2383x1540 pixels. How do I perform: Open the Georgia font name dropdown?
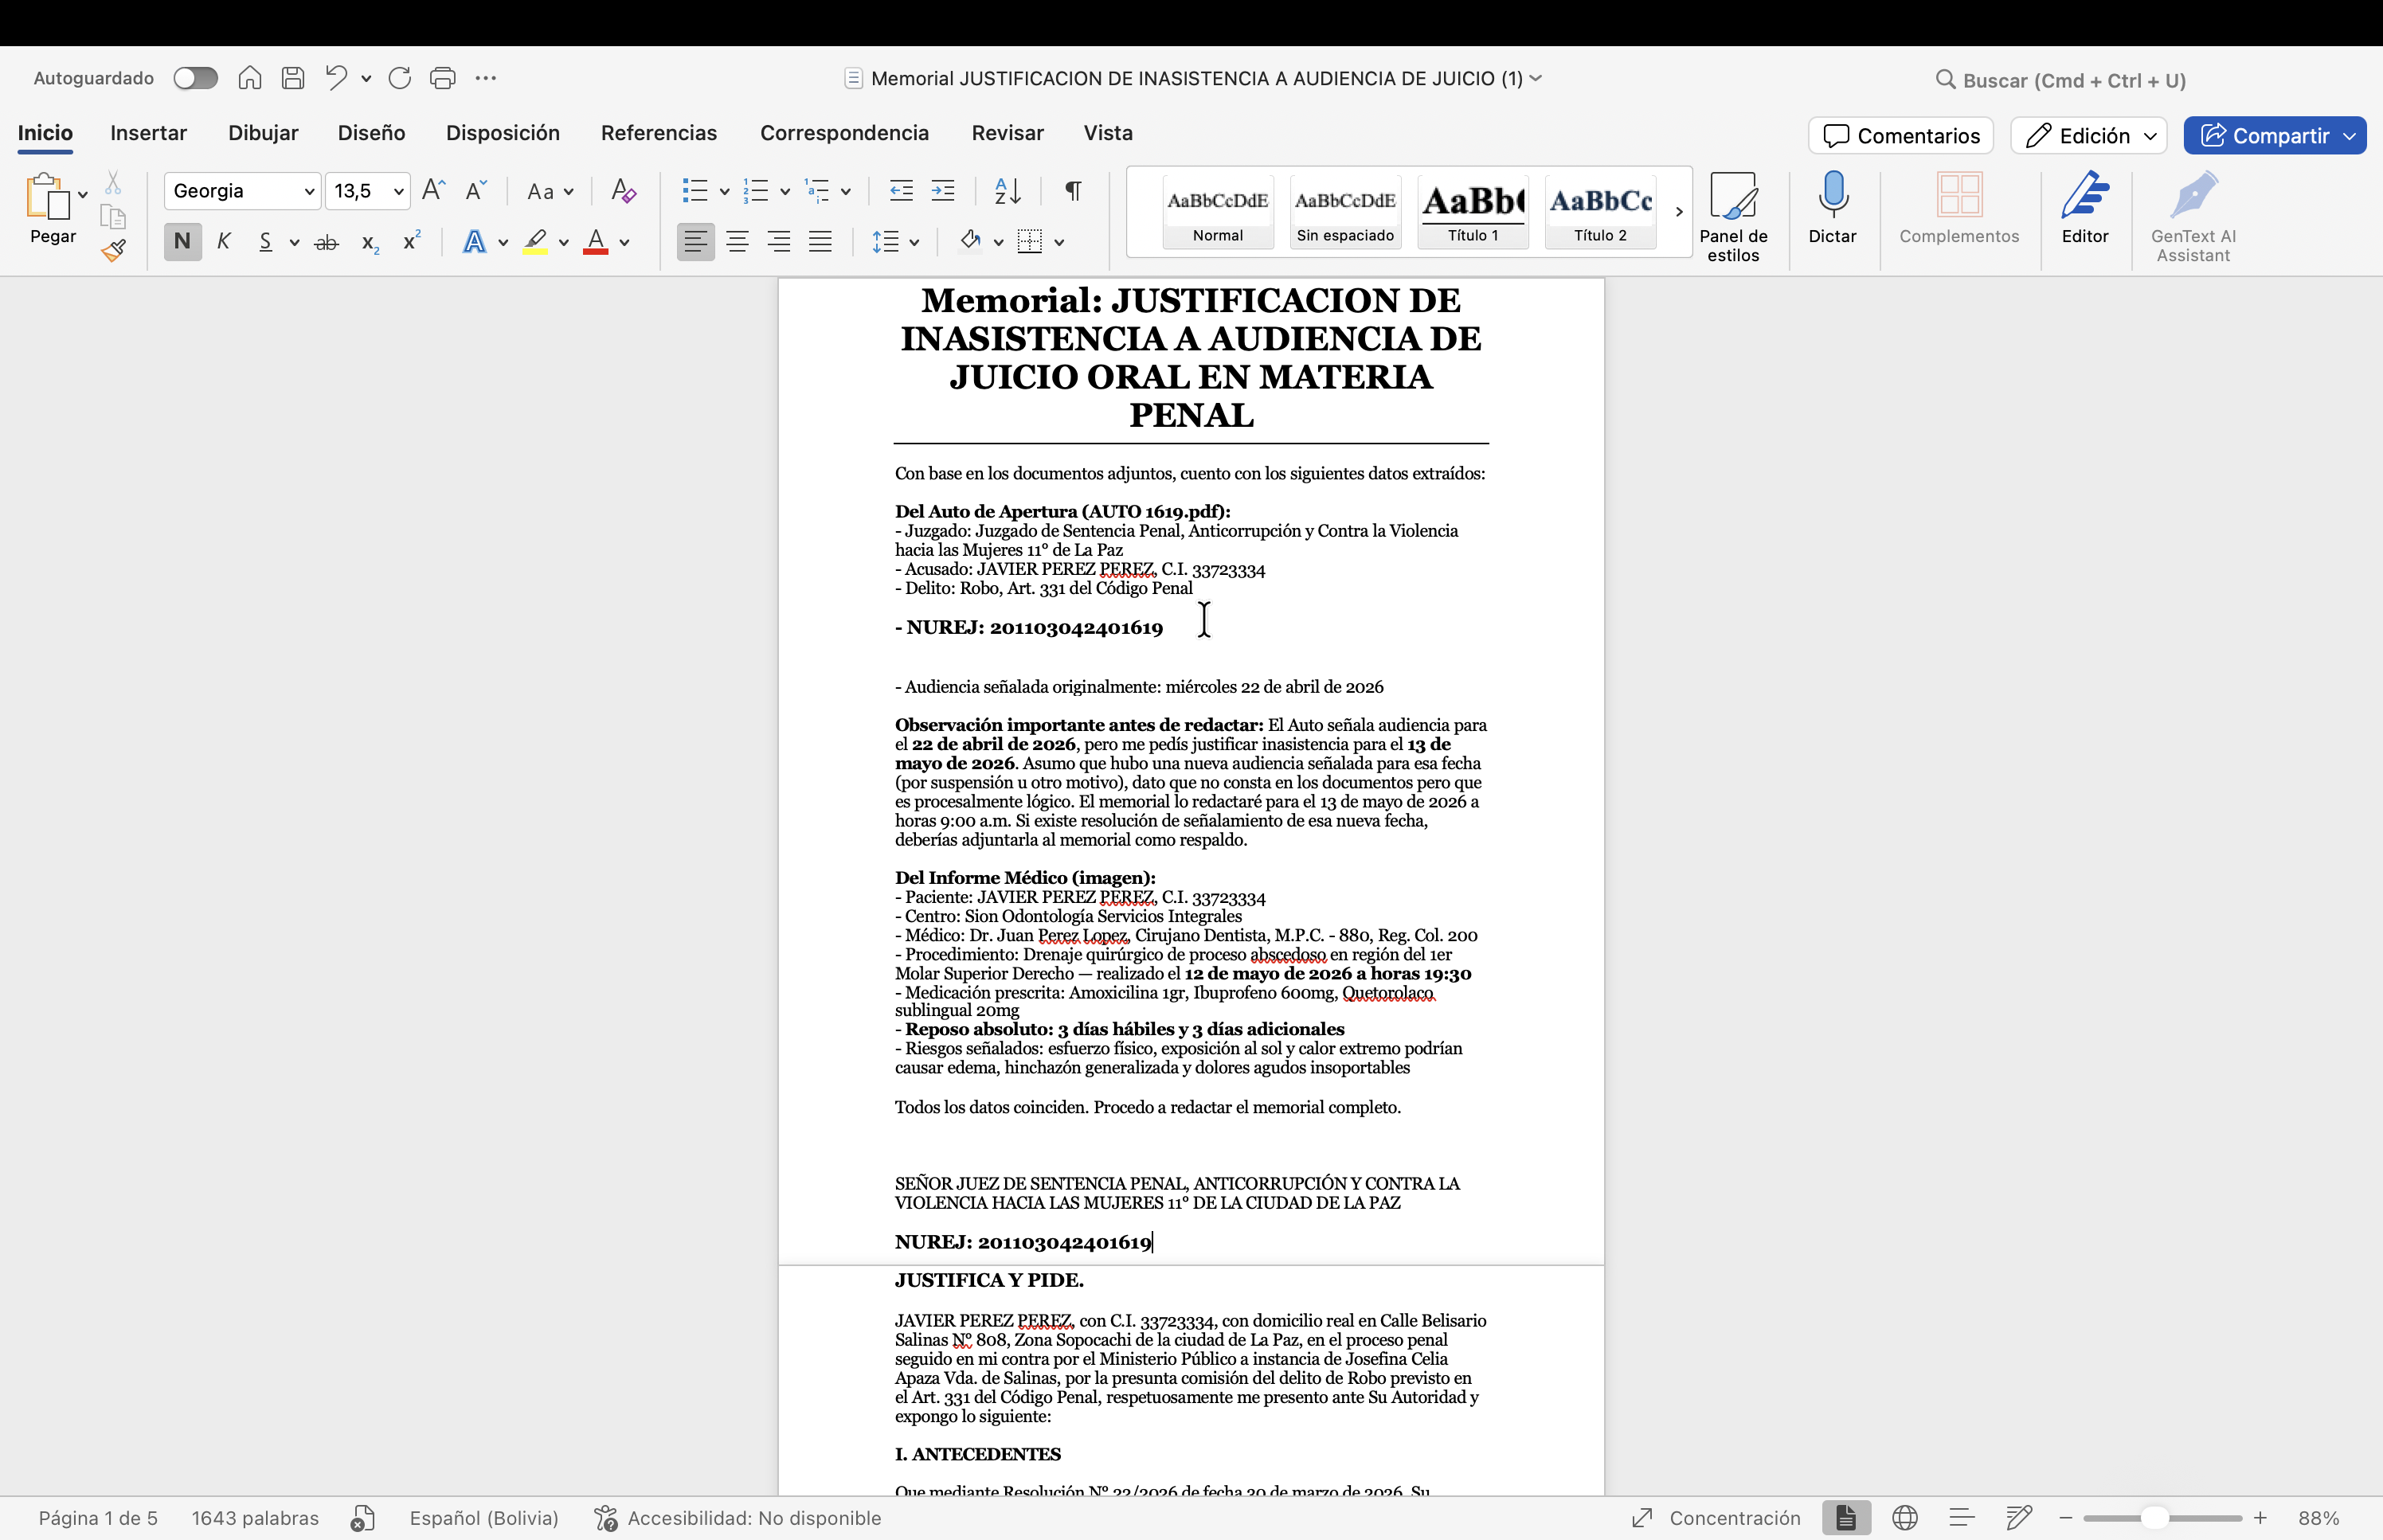(x=309, y=191)
